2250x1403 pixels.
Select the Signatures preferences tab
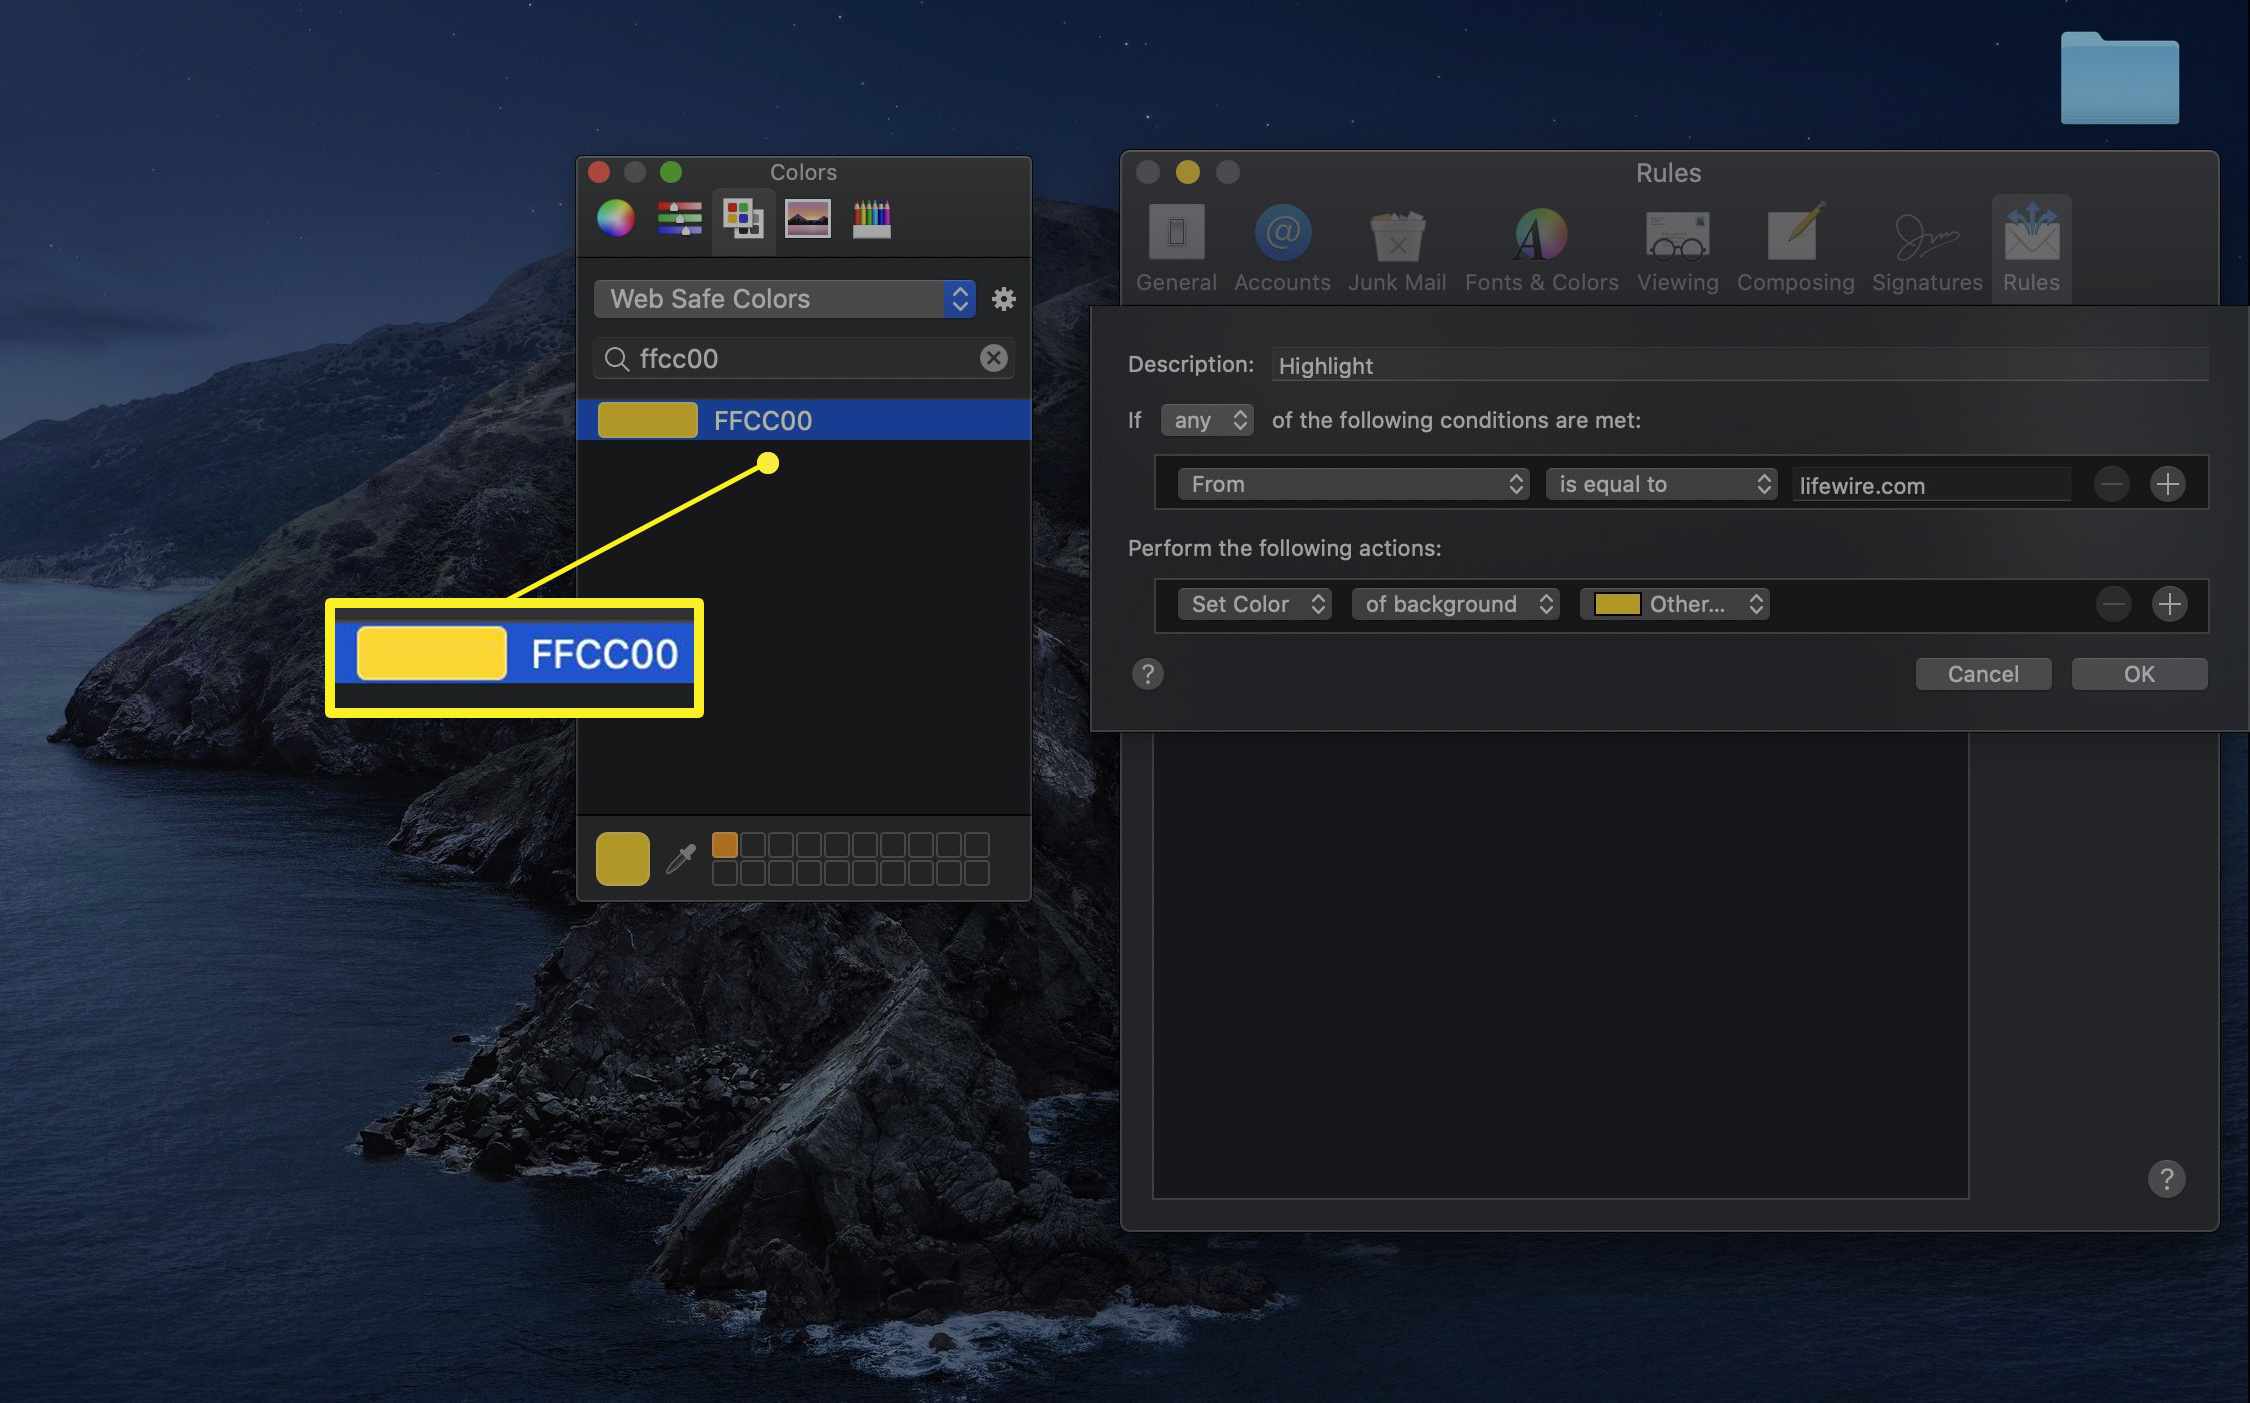coord(1925,246)
